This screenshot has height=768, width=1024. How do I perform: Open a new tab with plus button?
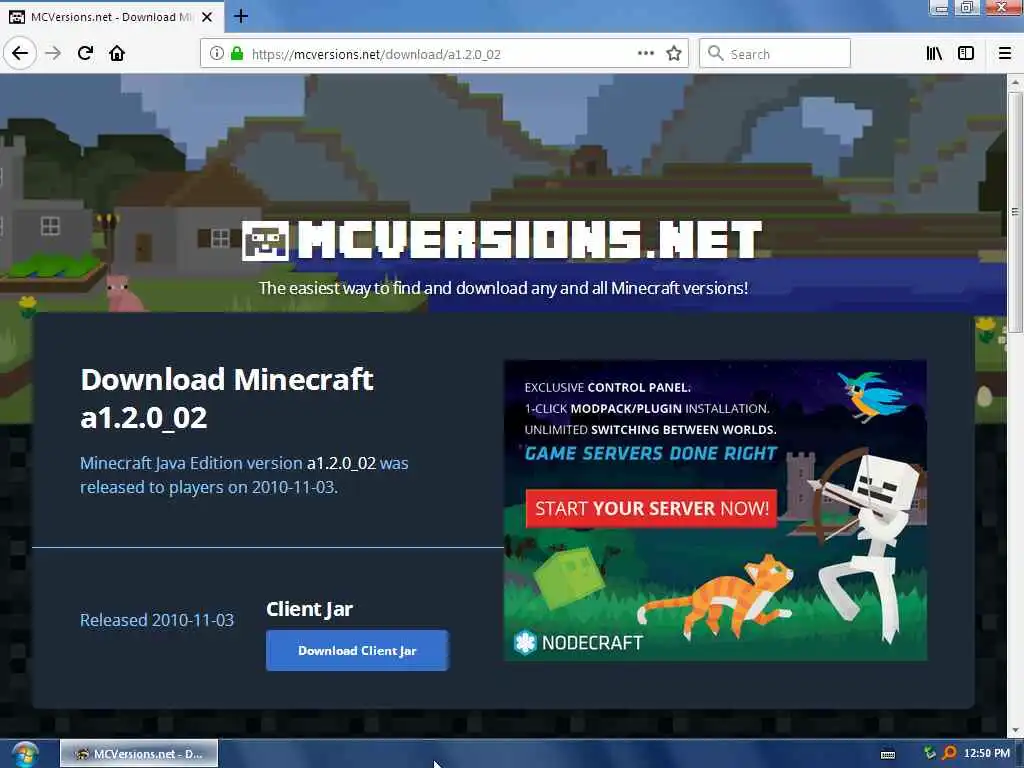point(240,16)
